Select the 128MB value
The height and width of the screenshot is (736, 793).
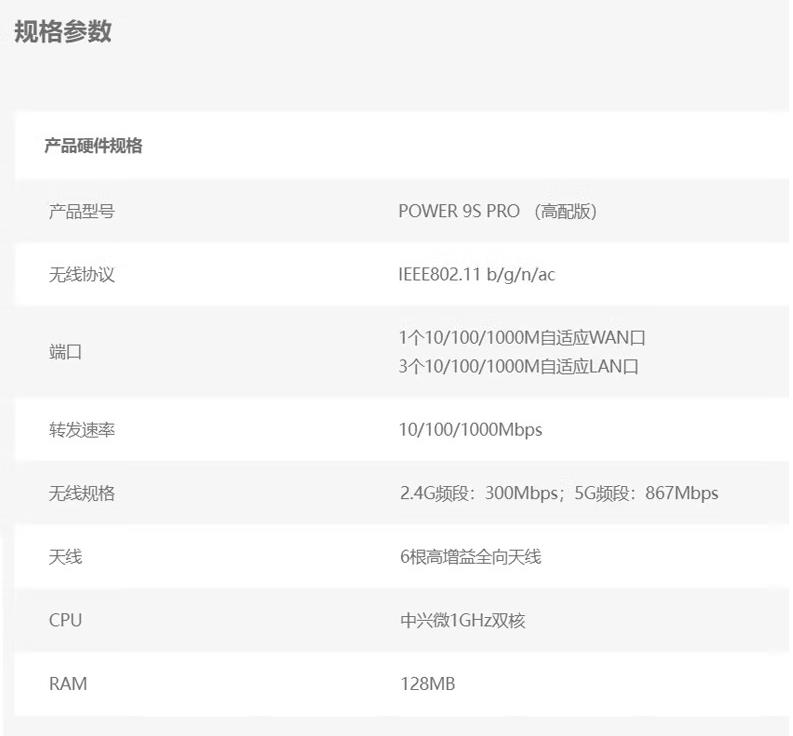click(x=427, y=684)
